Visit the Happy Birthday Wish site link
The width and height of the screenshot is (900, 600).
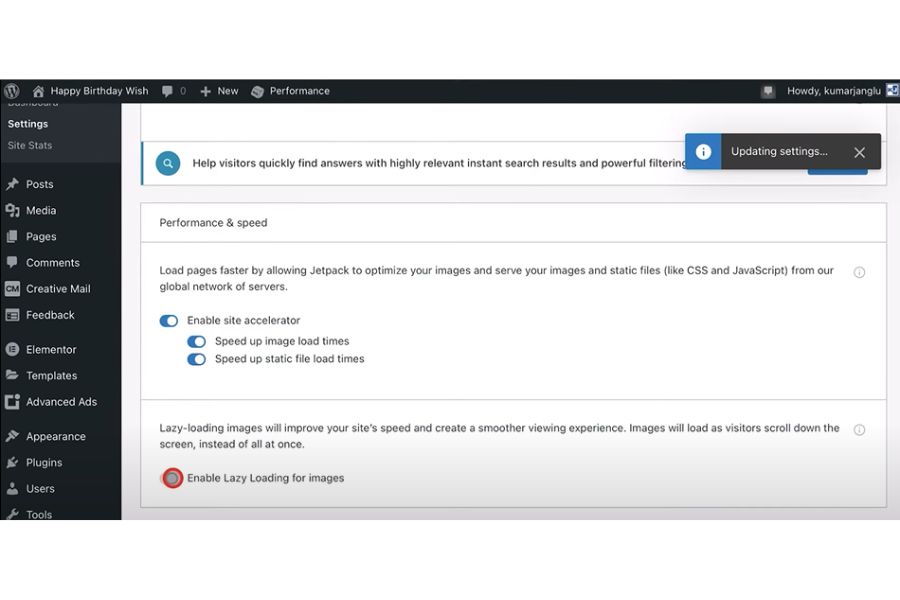(98, 91)
